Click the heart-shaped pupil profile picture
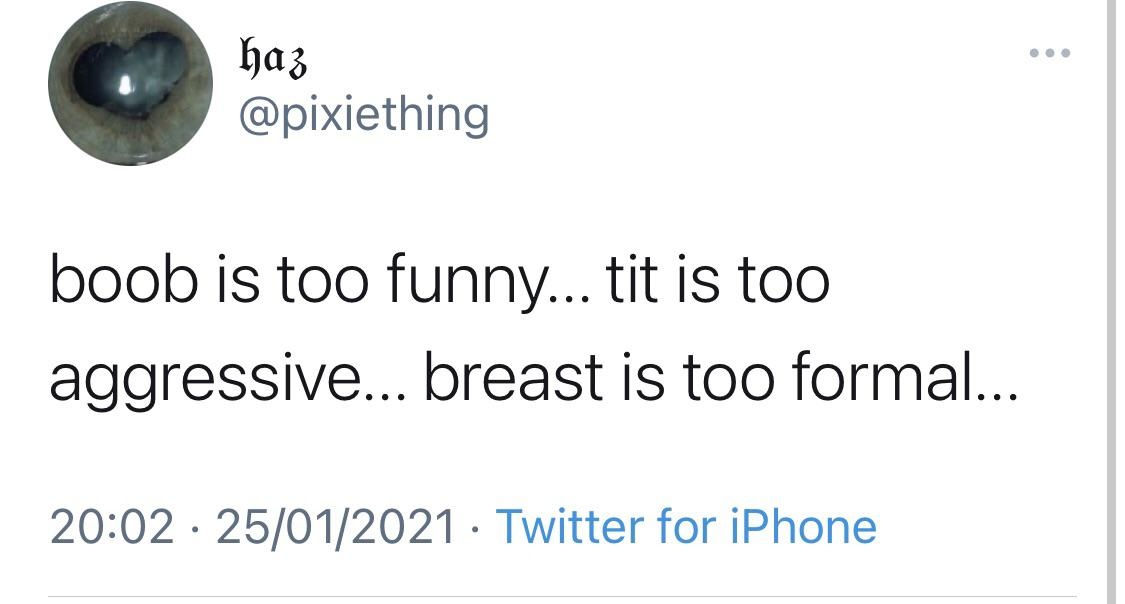 (x=131, y=85)
